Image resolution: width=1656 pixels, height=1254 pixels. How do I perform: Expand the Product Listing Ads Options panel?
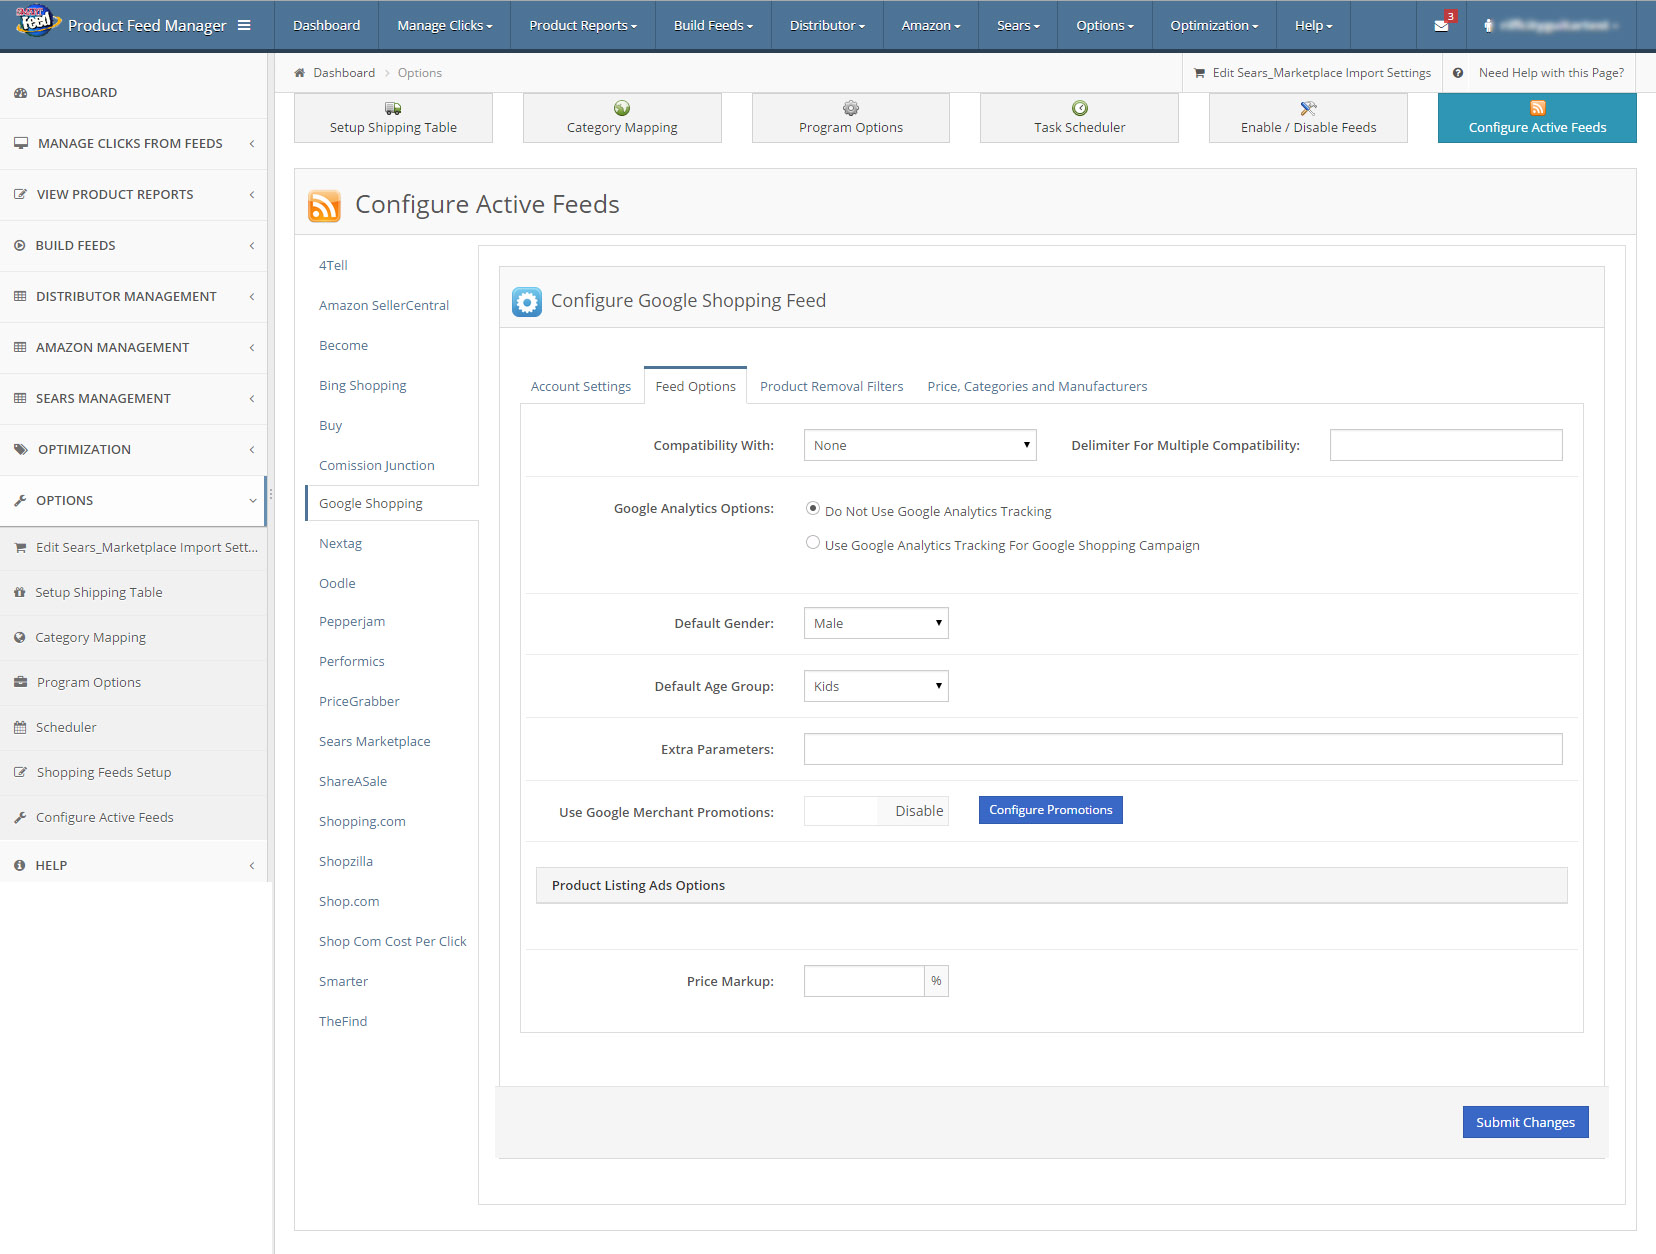coord(1052,886)
